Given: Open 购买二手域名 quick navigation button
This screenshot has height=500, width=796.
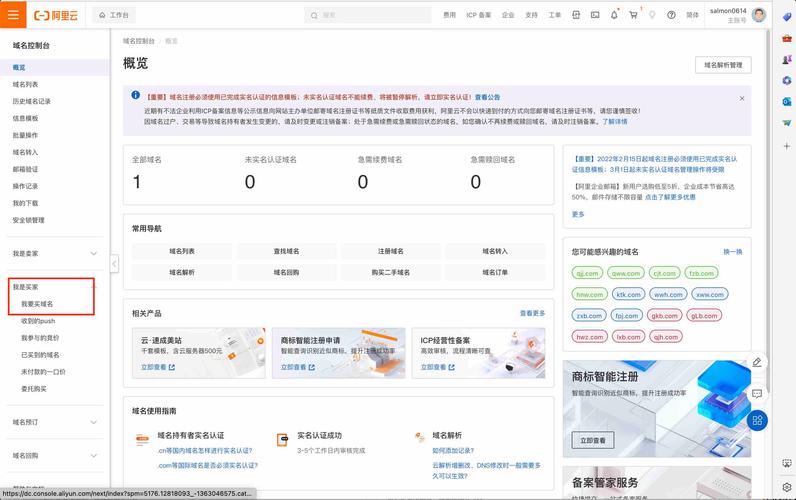Looking at the screenshot, I should 391,272.
